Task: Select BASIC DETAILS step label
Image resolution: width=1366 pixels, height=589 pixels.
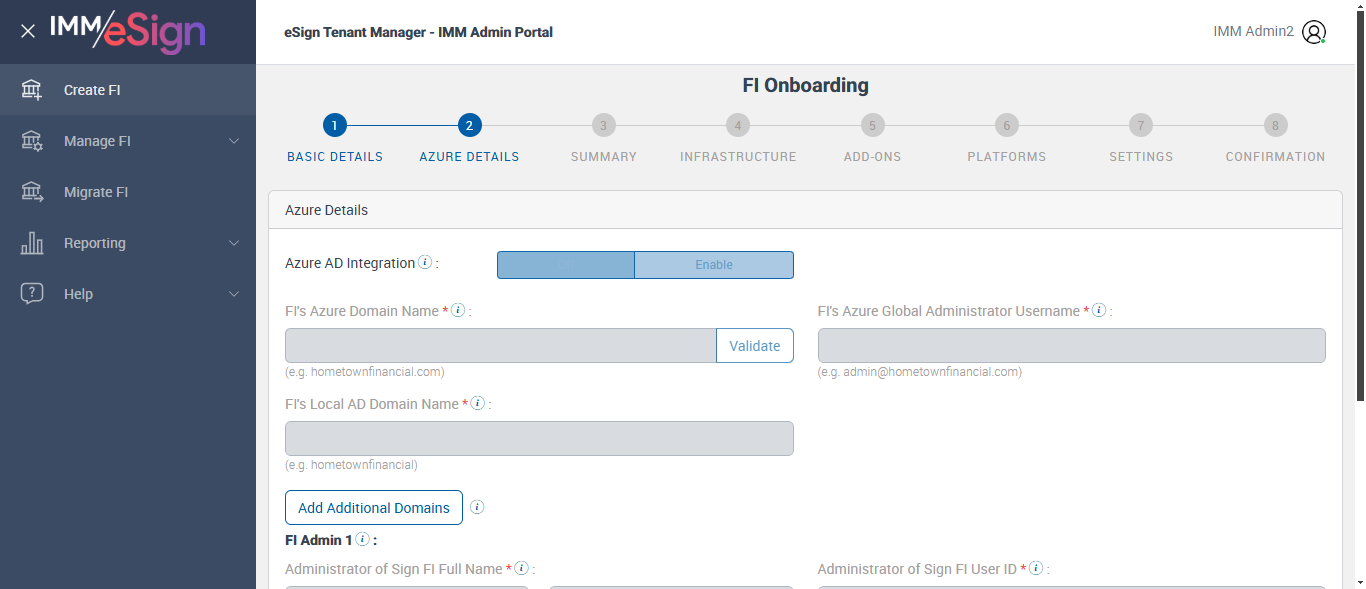Action: [335, 157]
